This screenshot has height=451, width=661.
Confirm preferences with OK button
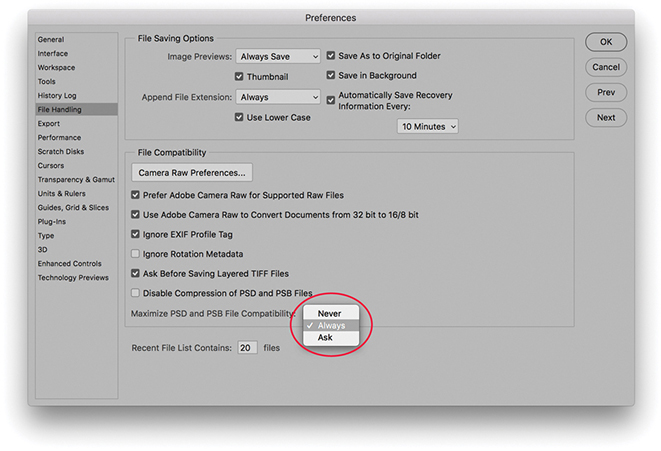coord(606,42)
